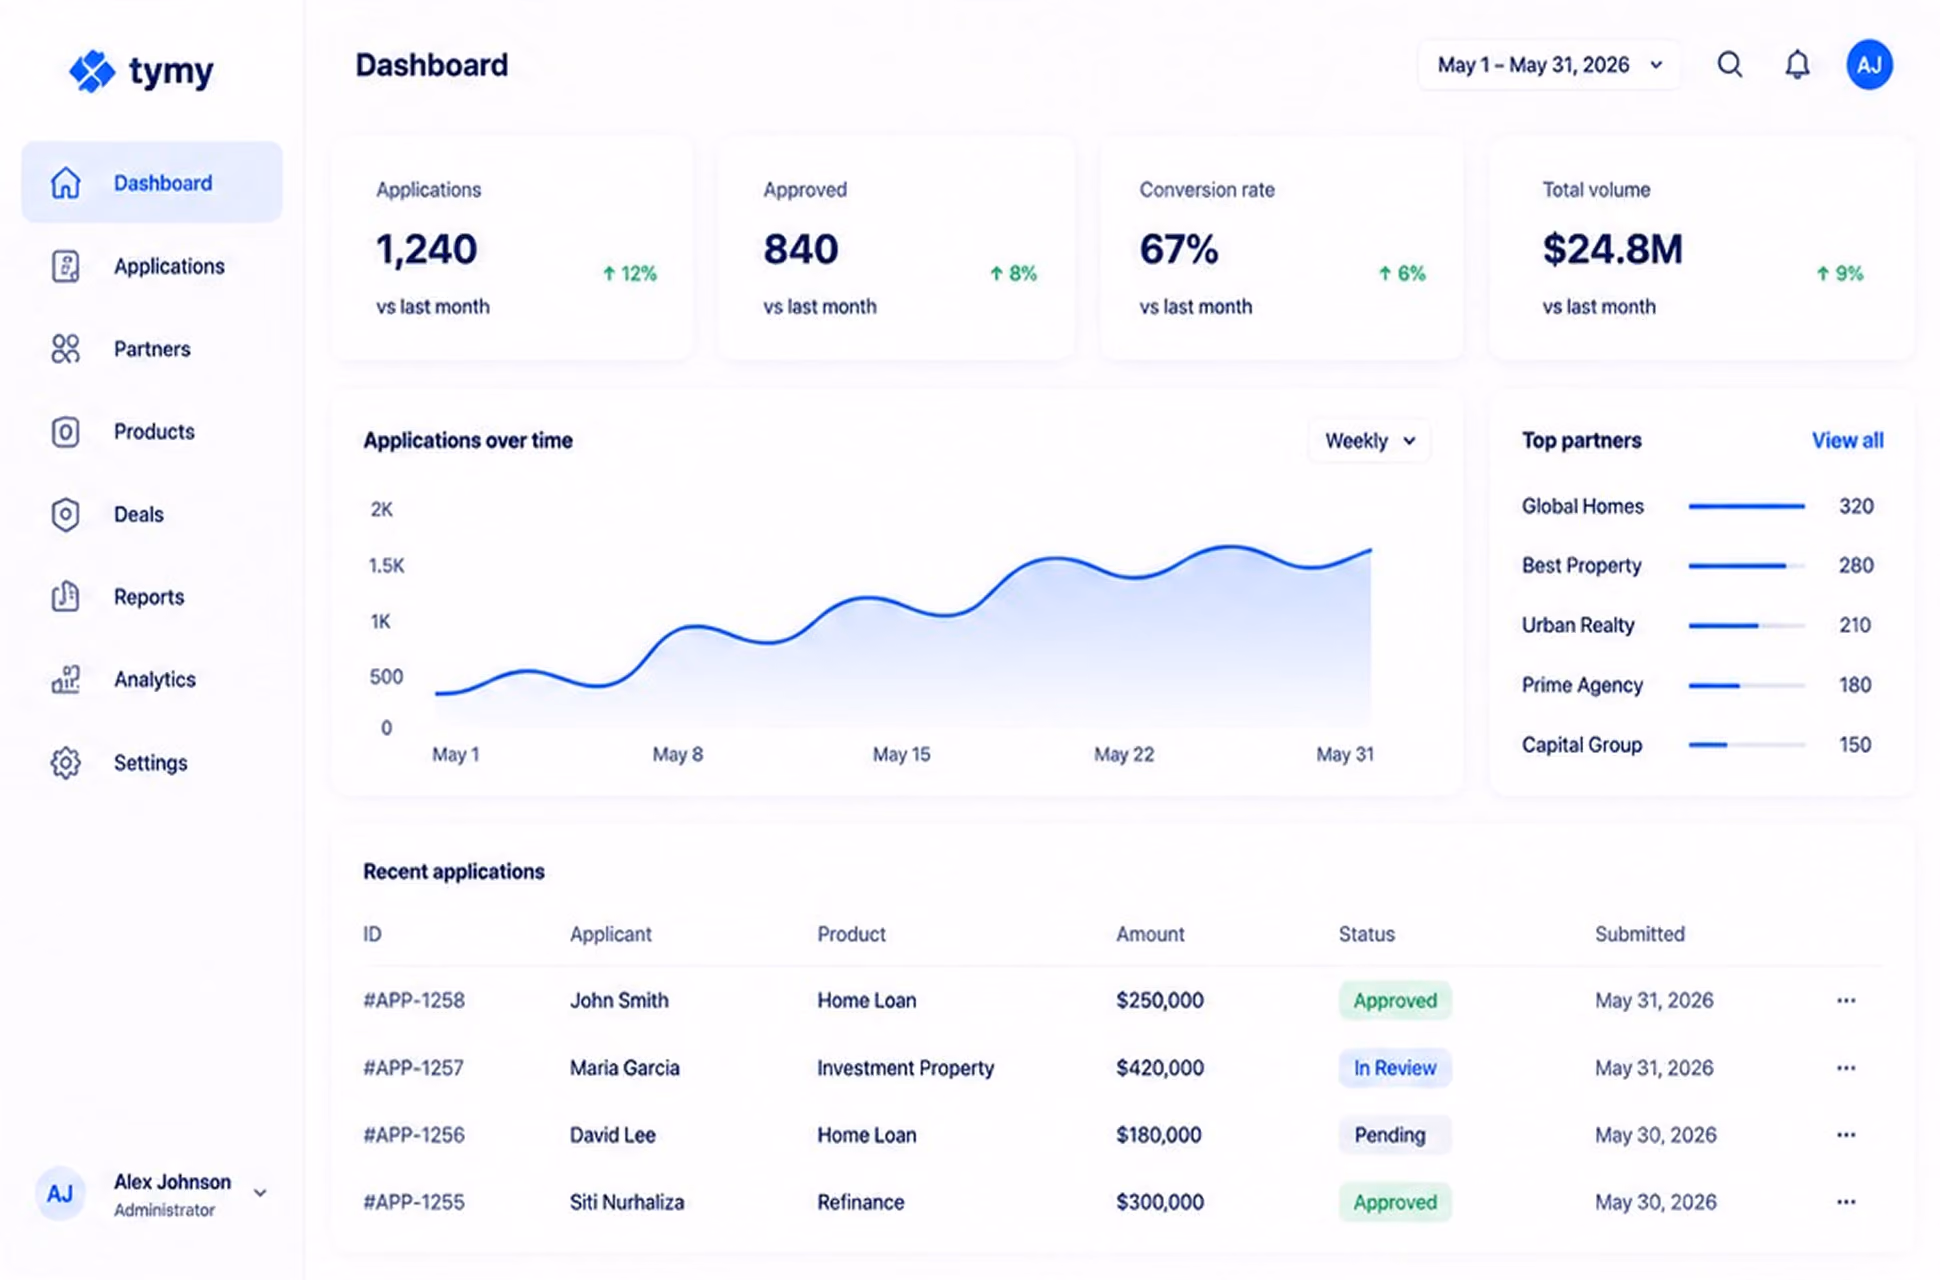Click the Applicant column header

[610, 934]
